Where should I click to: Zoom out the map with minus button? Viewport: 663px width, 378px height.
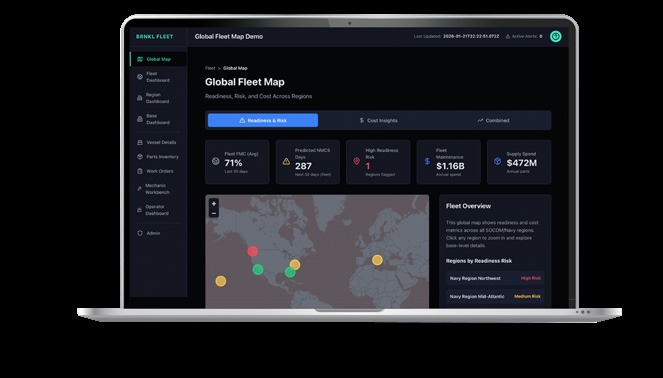(x=214, y=214)
